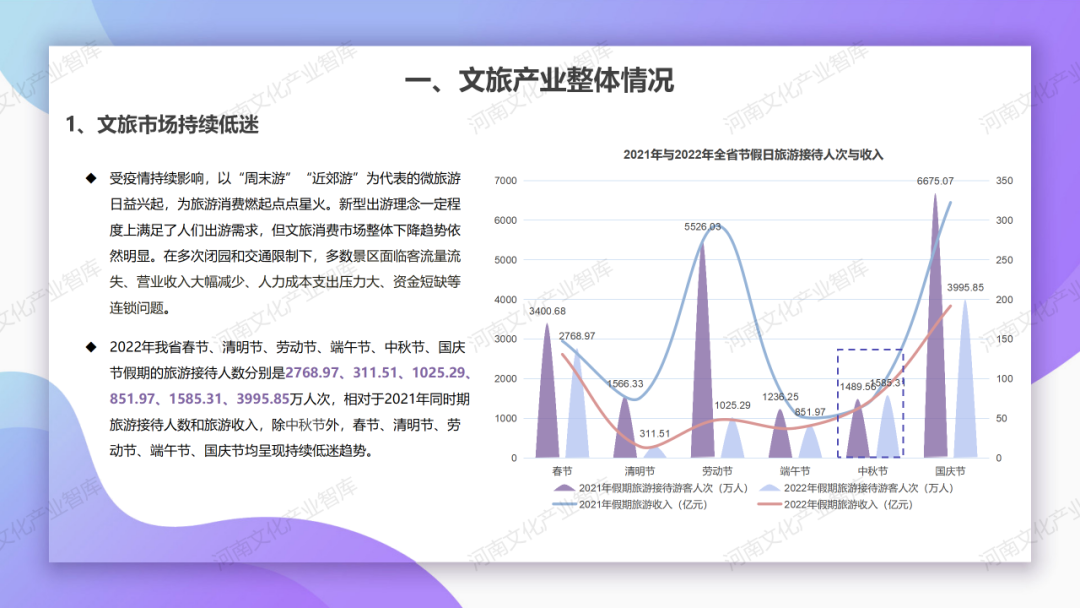Click the 劳动节 label on the x-axis
This screenshot has width=1080, height=608.
pos(717,471)
